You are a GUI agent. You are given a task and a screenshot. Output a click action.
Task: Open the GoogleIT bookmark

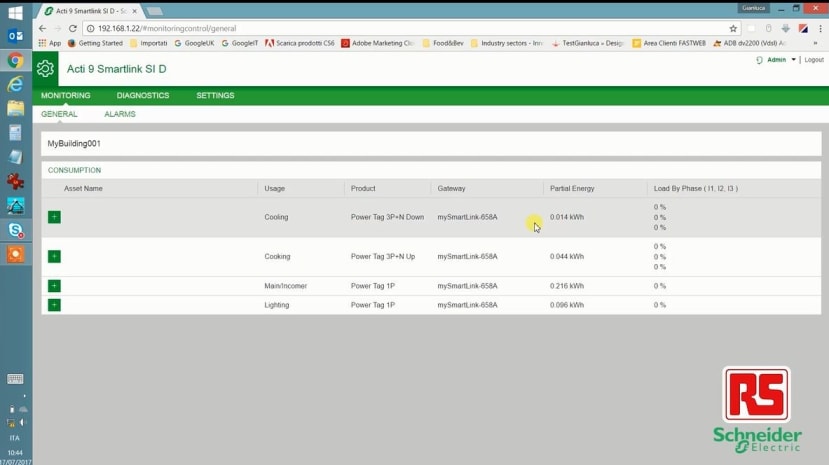pos(240,43)
